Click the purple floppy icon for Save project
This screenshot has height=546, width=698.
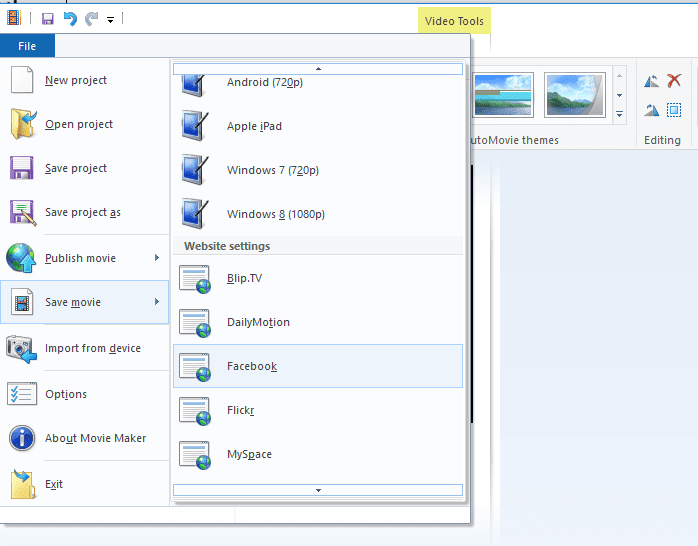pos(21,168)
